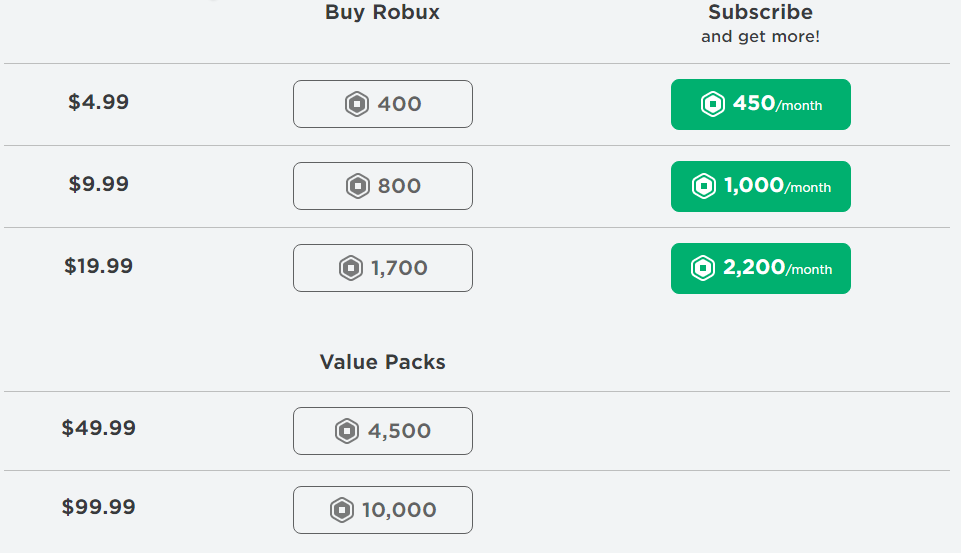Click the Subscribe column heading

coord(760,13)
